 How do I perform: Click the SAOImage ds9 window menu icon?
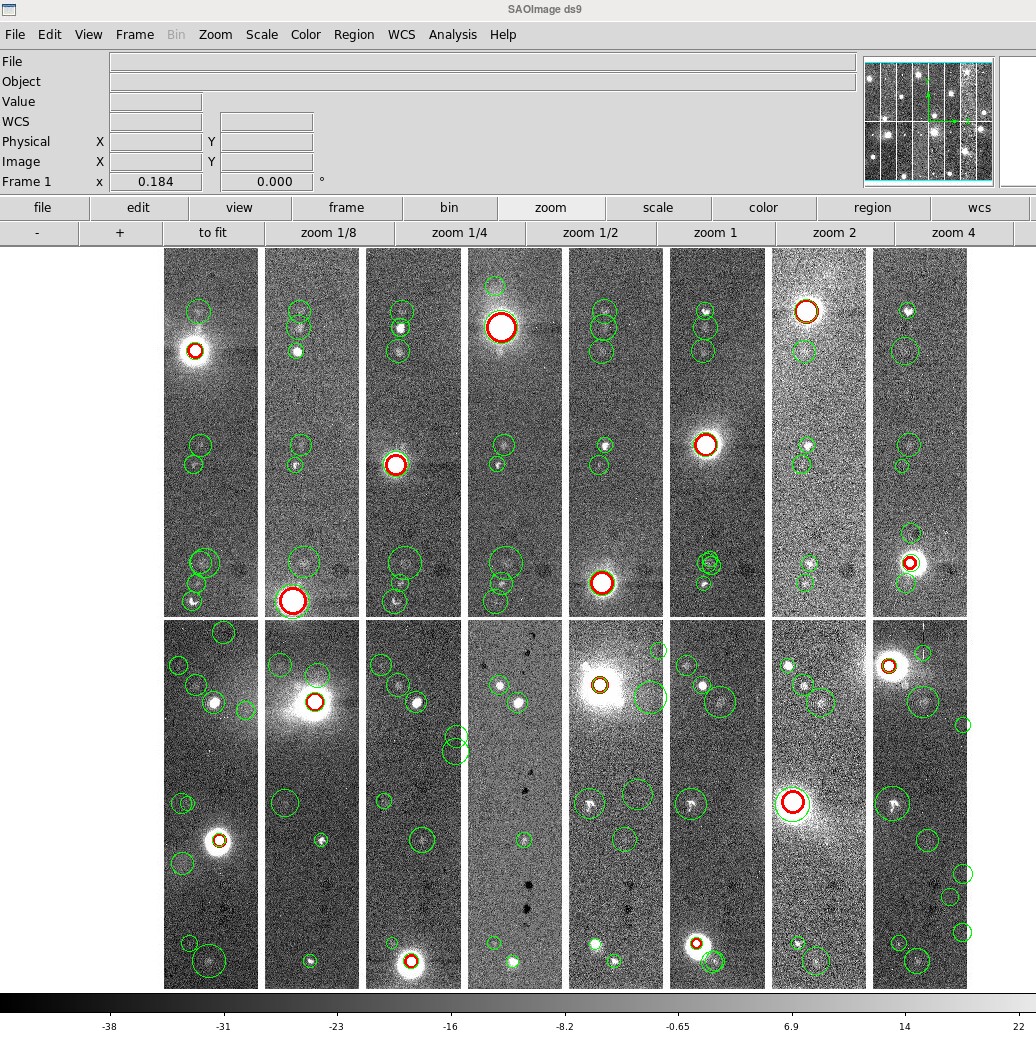pyautogui.click(x=9, y=9)
